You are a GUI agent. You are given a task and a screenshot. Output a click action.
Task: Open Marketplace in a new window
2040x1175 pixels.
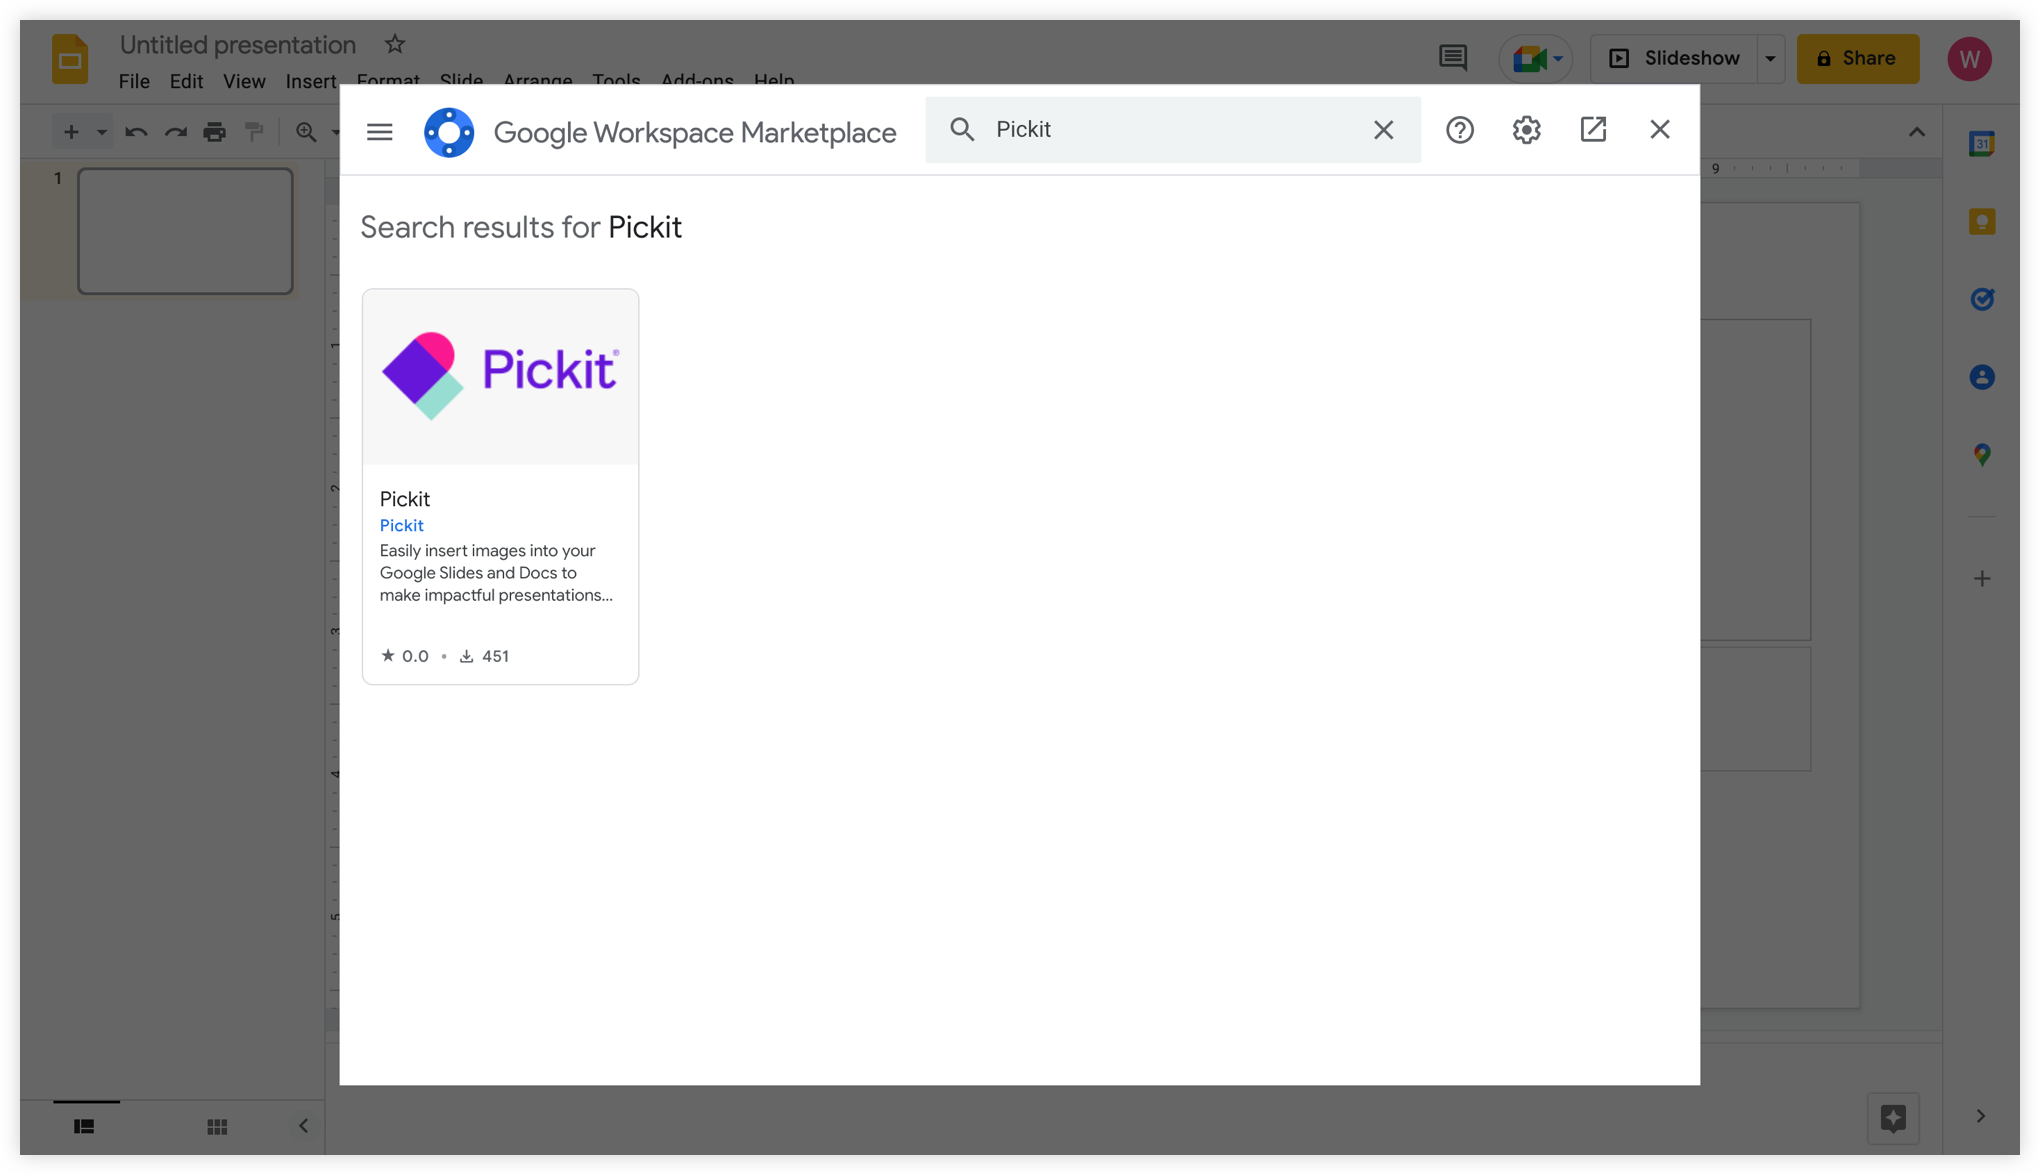pos(1593,129)
